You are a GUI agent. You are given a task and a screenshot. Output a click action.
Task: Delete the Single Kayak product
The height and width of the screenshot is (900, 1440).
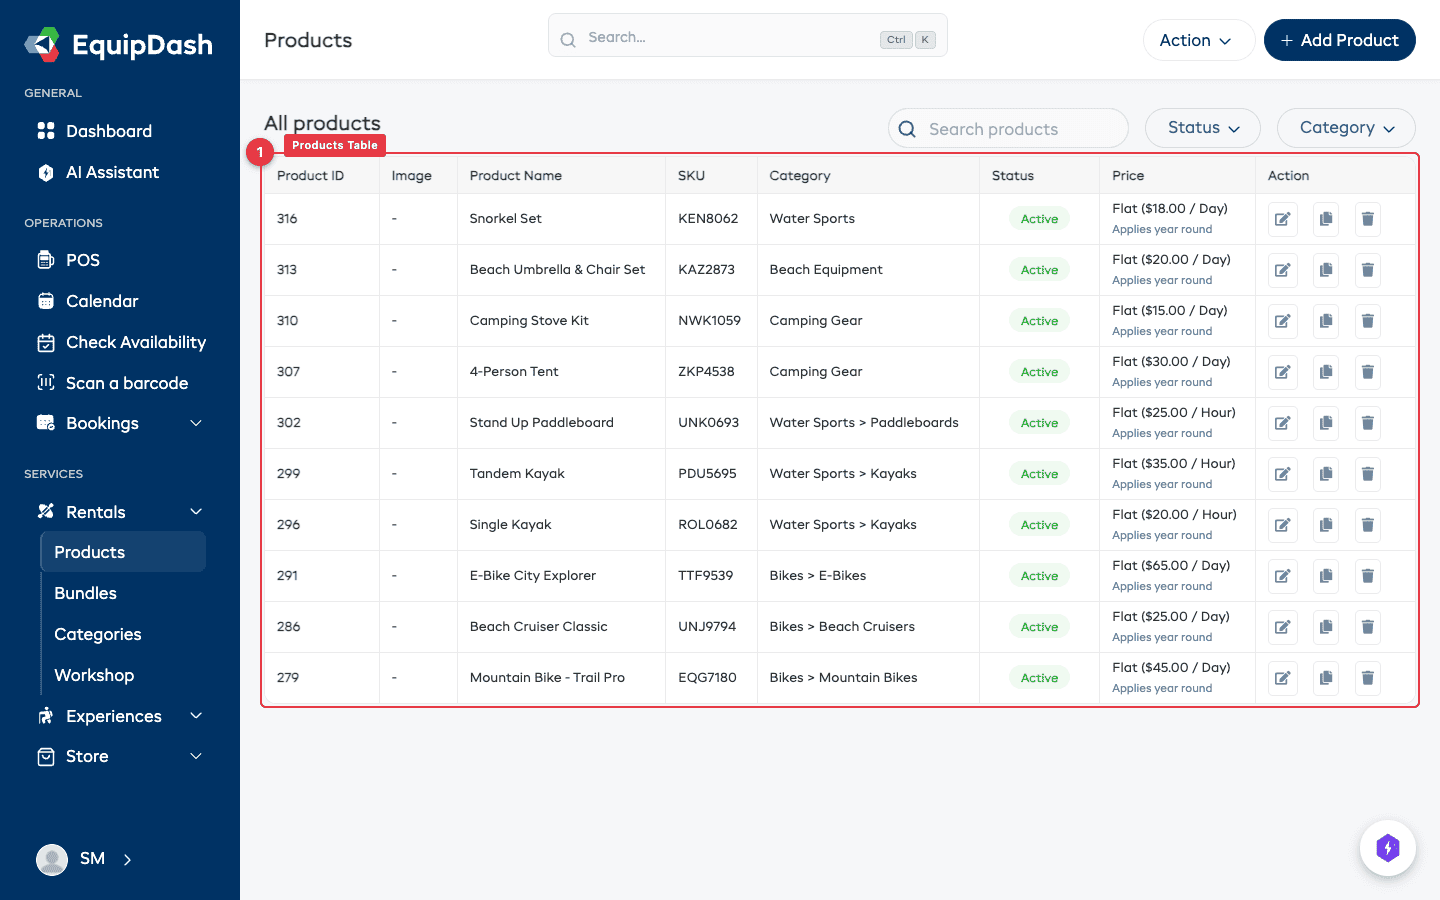click(x=1367, y=525)
